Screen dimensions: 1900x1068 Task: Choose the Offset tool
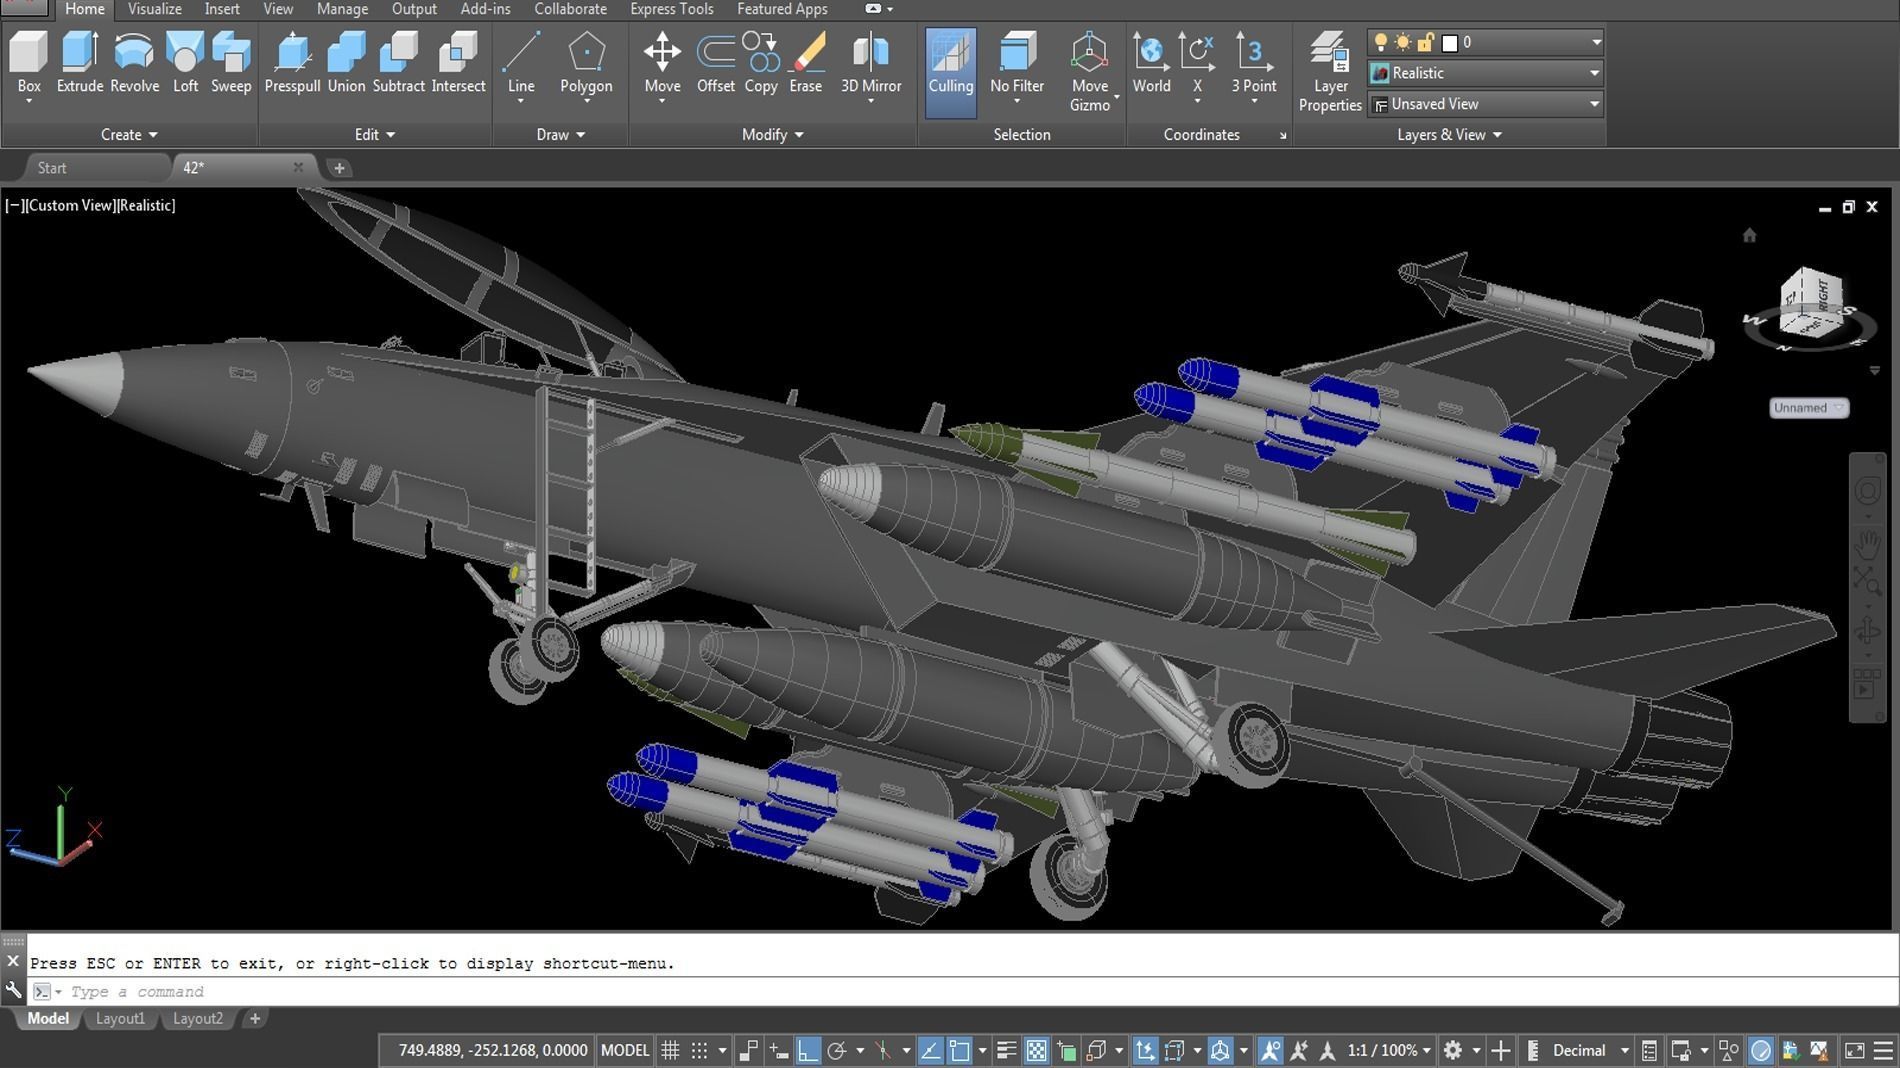pyautogui.click(x=715, y=63)
